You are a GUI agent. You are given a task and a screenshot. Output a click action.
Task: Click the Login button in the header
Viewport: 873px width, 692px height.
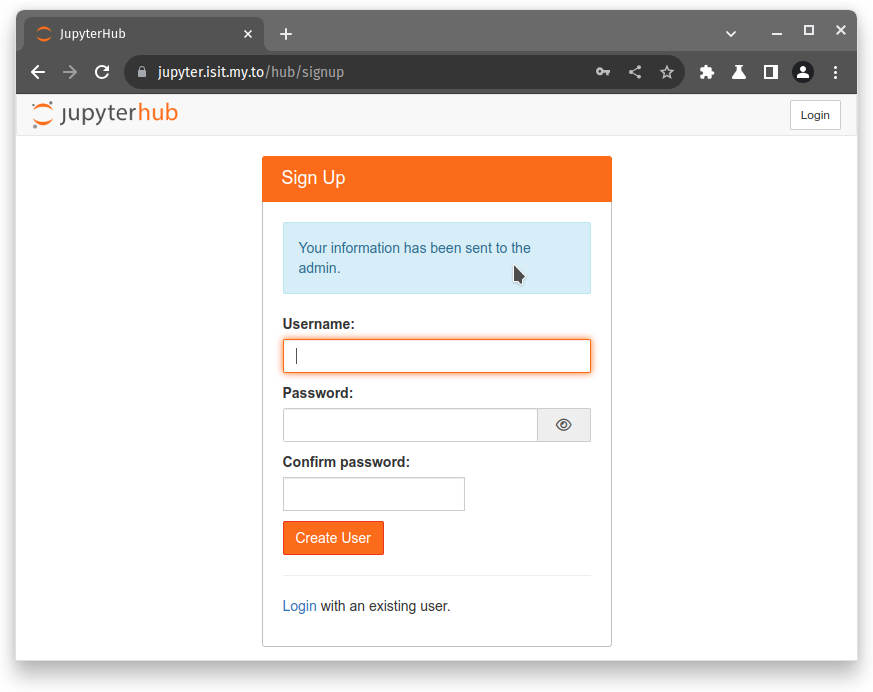[815, 115]
